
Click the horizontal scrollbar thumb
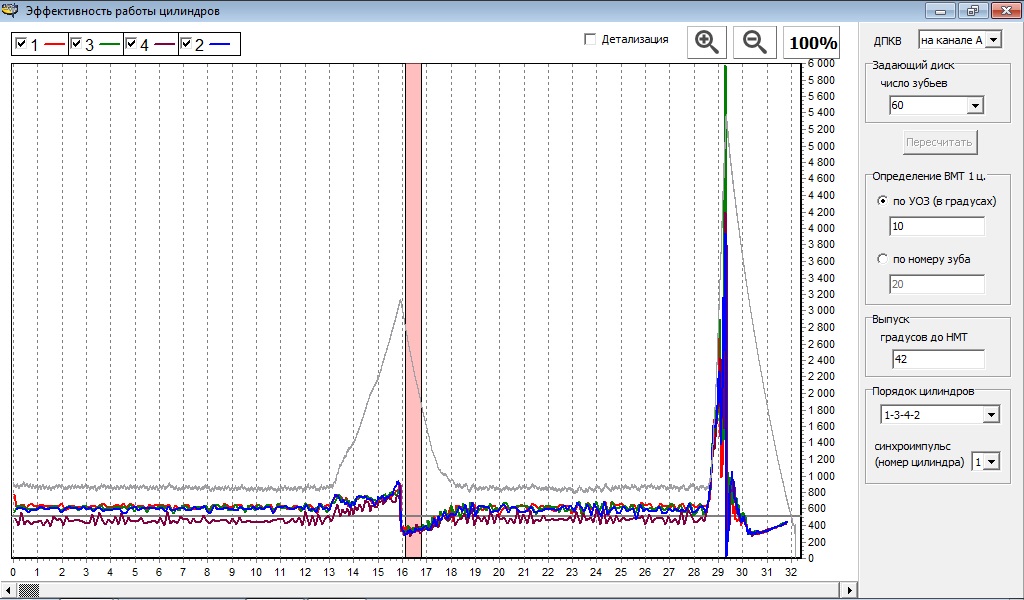tap(29, 590)
